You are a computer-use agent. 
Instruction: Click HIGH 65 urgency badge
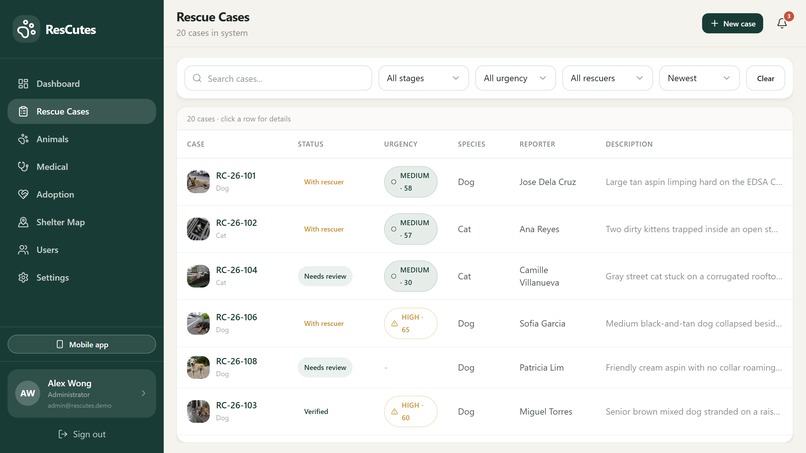coord(411,323)
